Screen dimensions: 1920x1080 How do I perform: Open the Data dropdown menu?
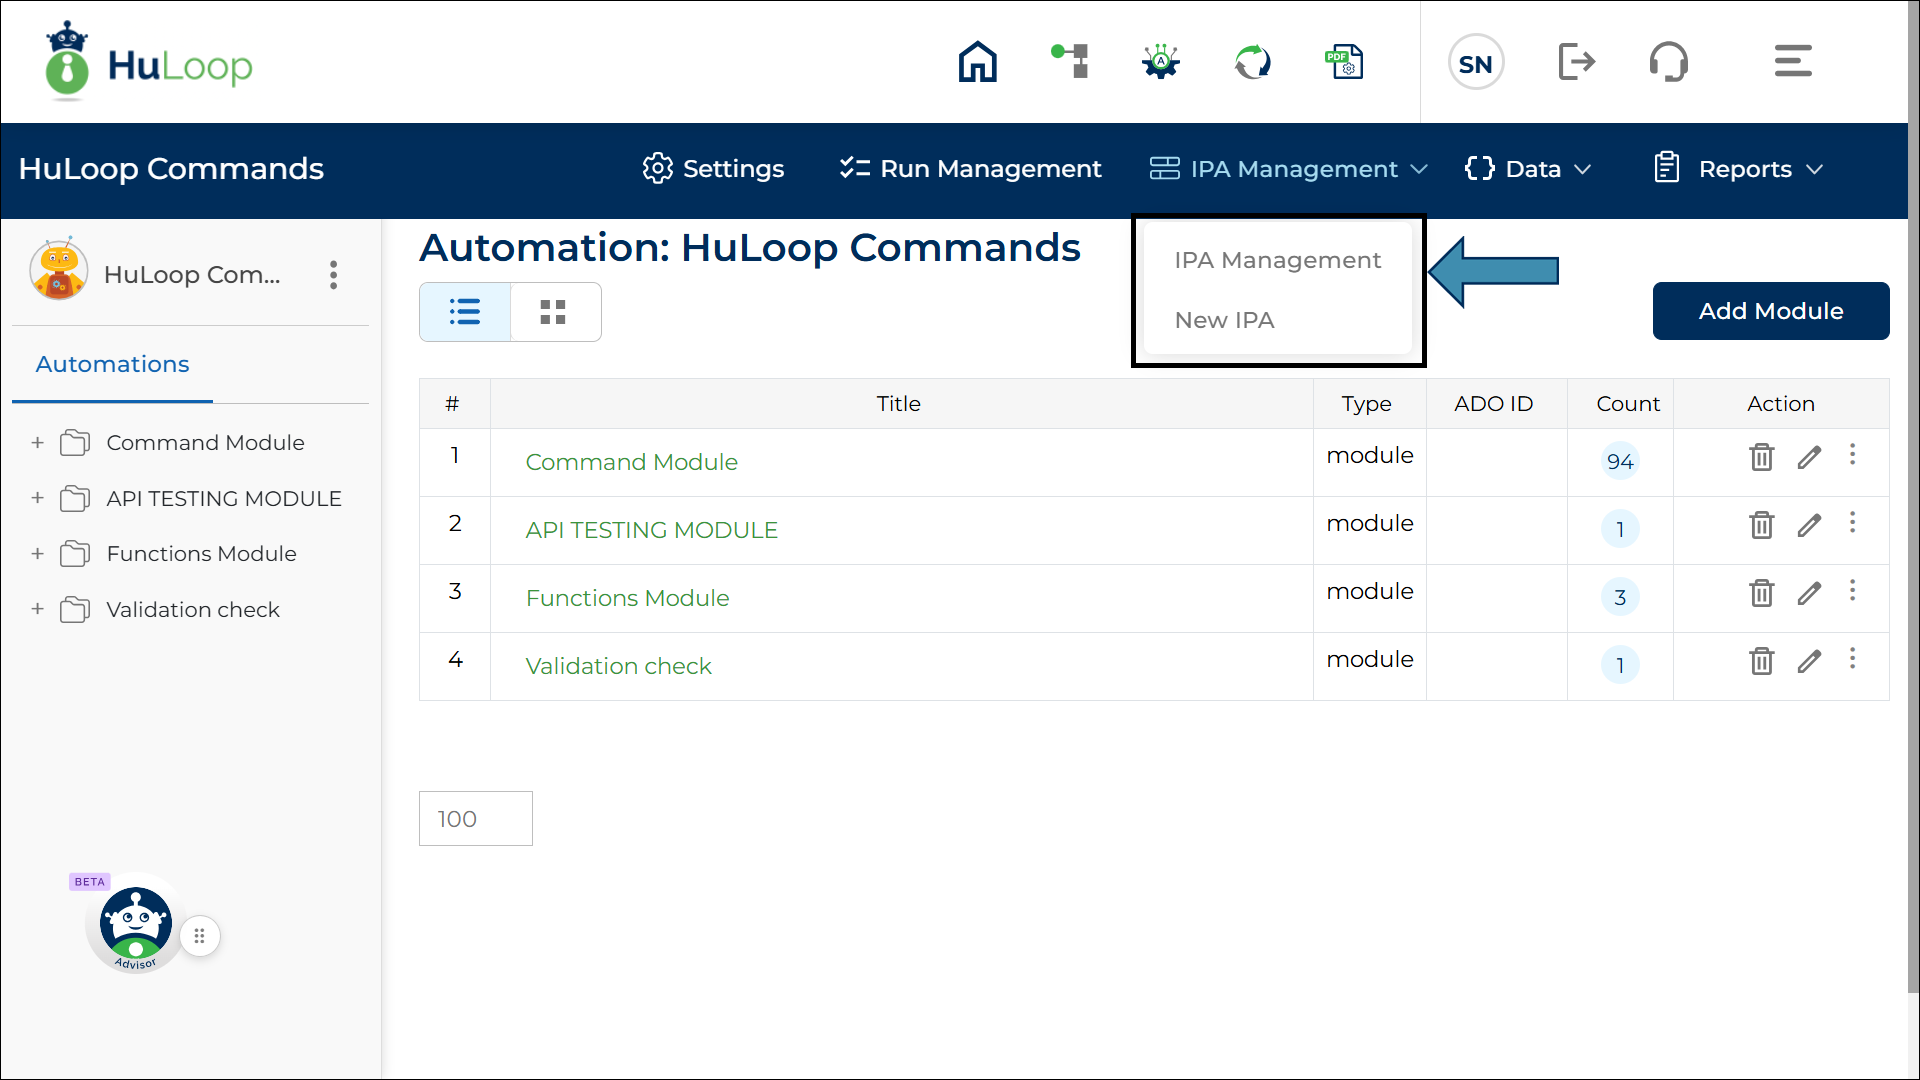(x=1528, y=168)
